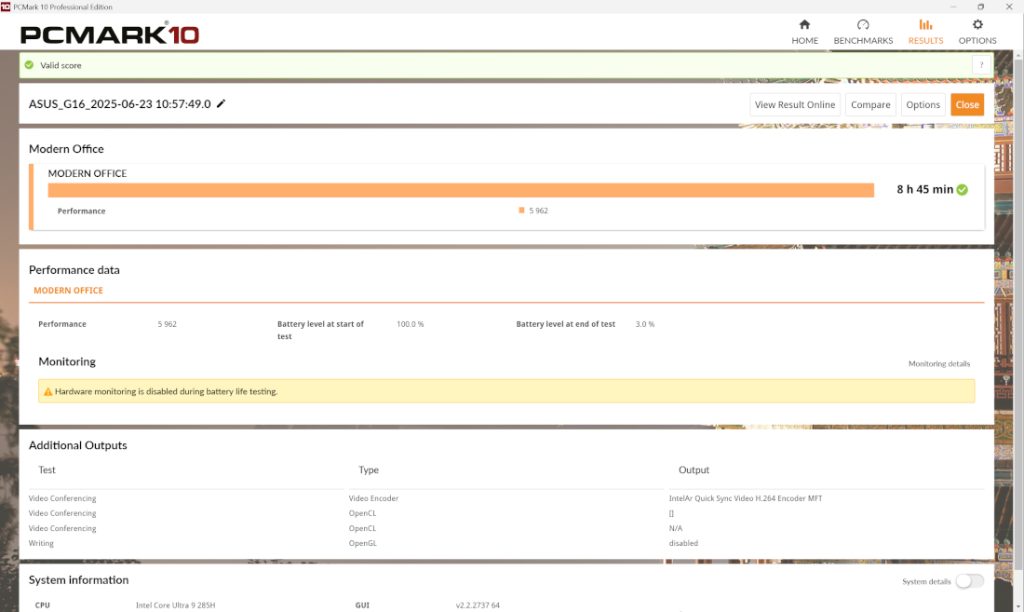Click the PCMark 10 logo
This screenshot has width=1024, height=612.
tap(110, 34)
